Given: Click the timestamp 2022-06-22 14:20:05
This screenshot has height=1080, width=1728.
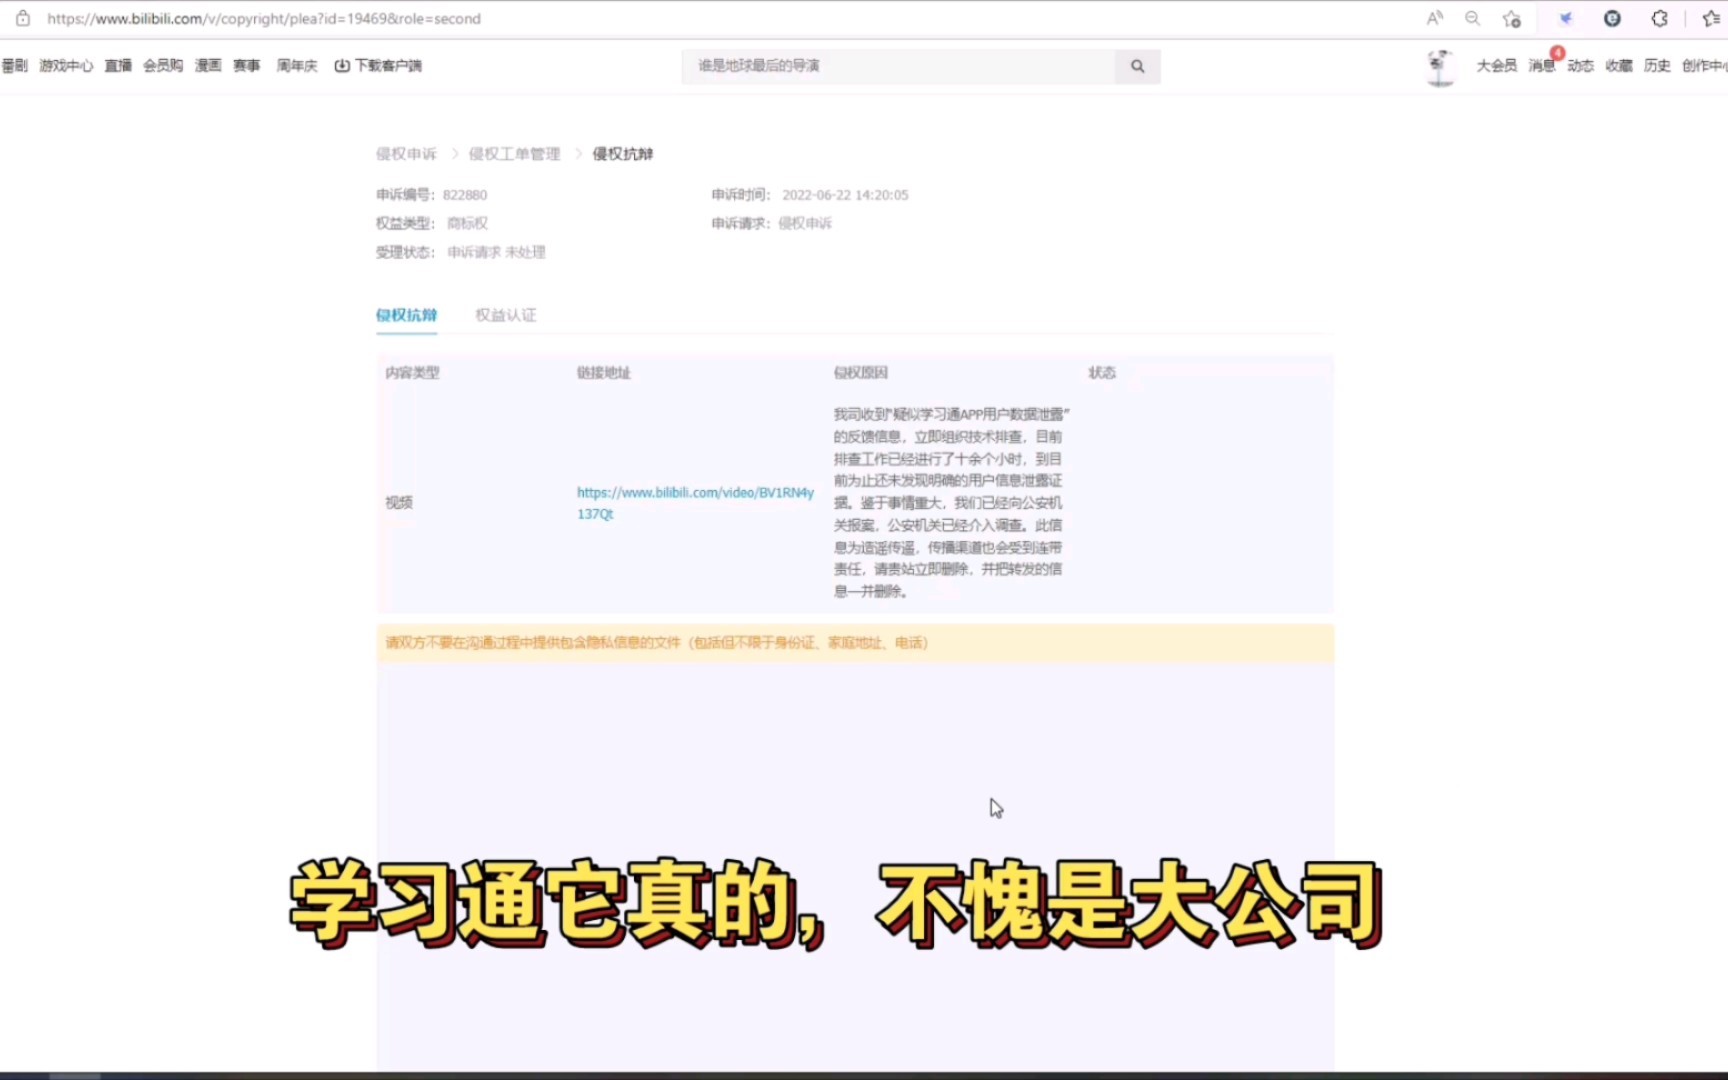Looking at the screenshot, I should click(845, 195).
